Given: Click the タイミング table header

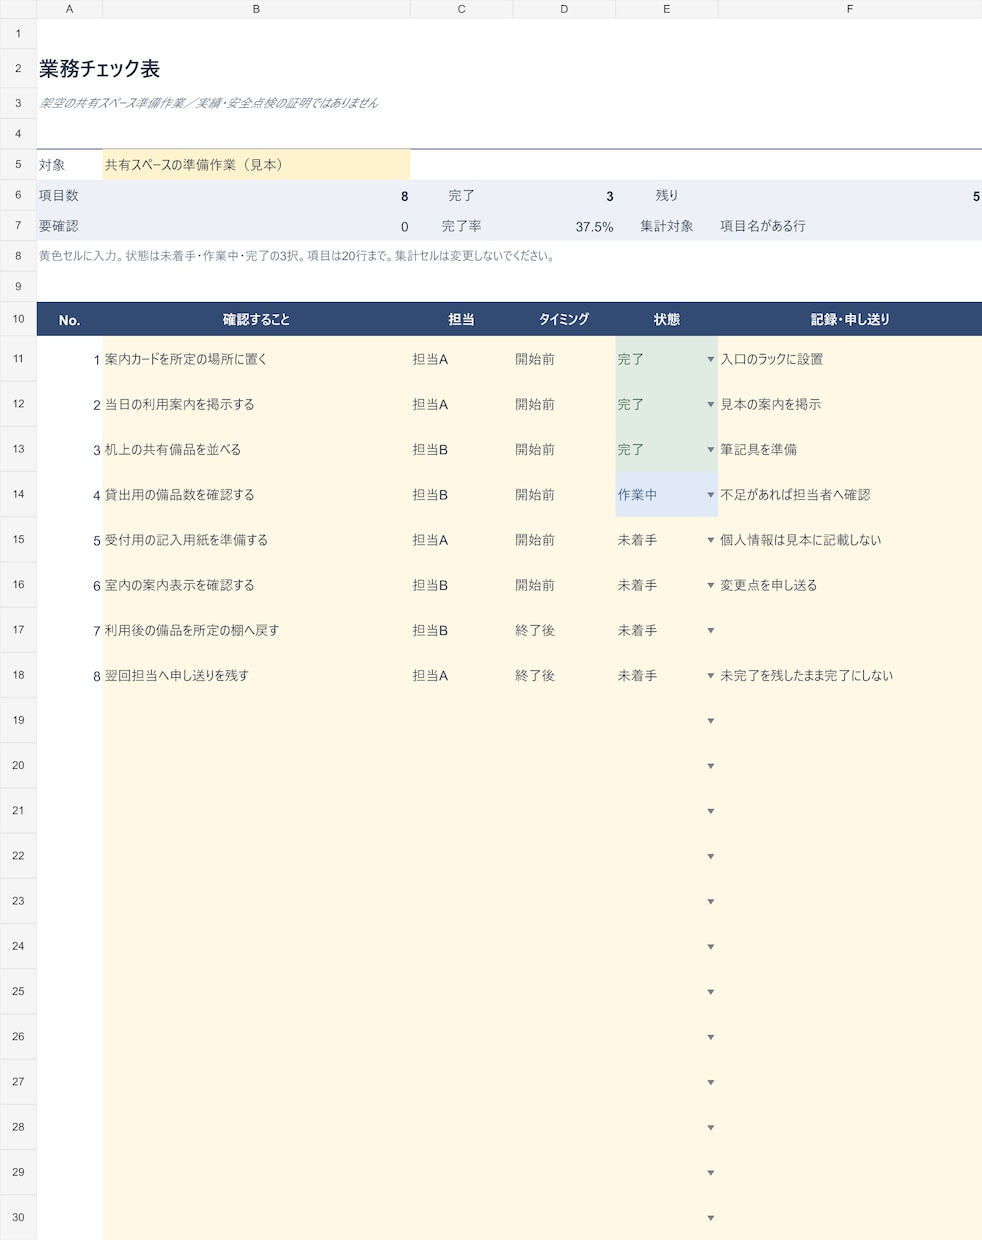Looking at the screenshot, I should pos(564,320).
